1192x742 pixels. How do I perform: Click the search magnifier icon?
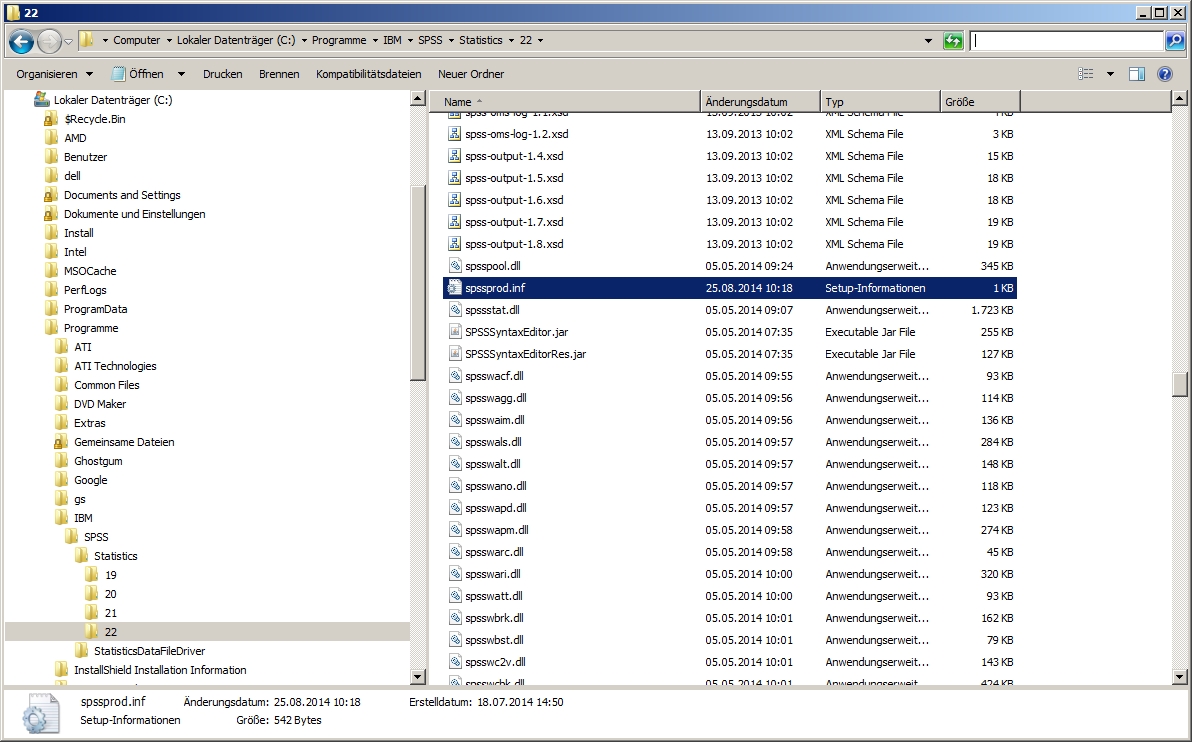click(x=1175, y=41)
